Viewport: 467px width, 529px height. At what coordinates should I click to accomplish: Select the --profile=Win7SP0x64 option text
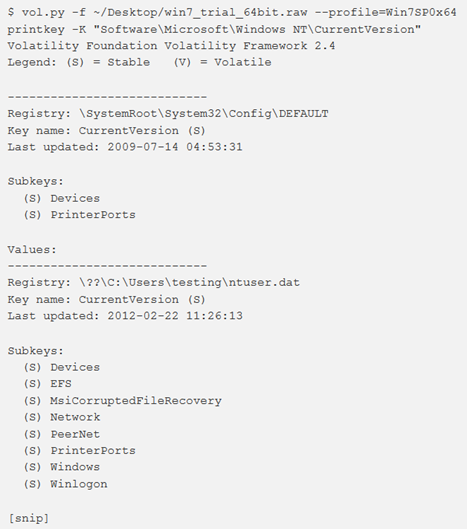point(385,12)
